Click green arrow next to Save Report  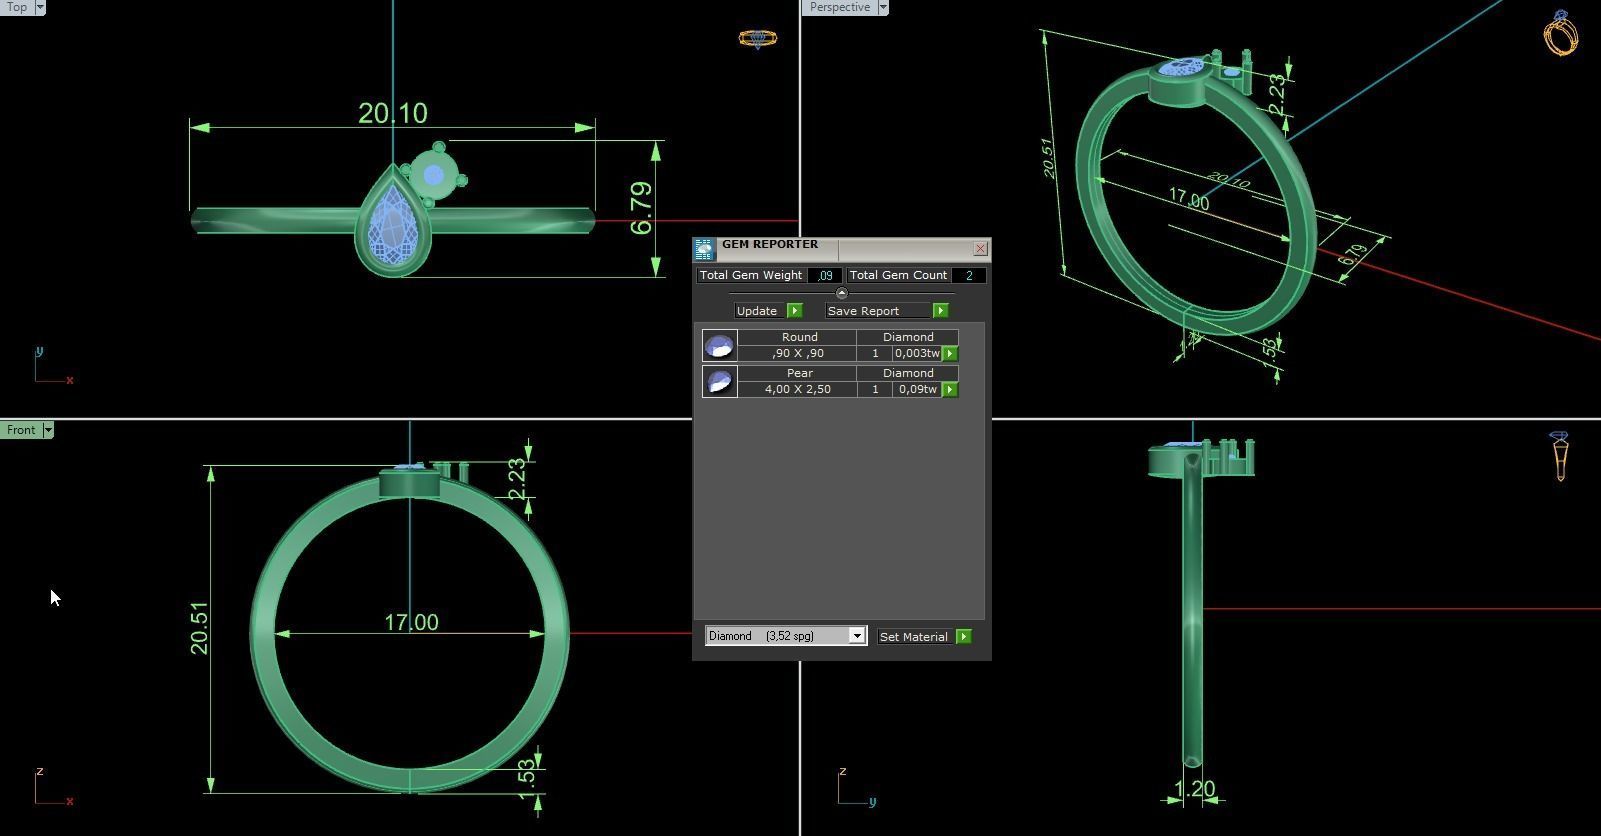940,311
